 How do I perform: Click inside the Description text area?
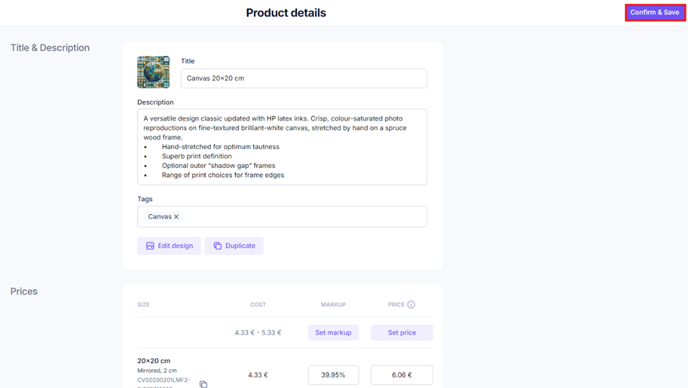tap(282, 147)
